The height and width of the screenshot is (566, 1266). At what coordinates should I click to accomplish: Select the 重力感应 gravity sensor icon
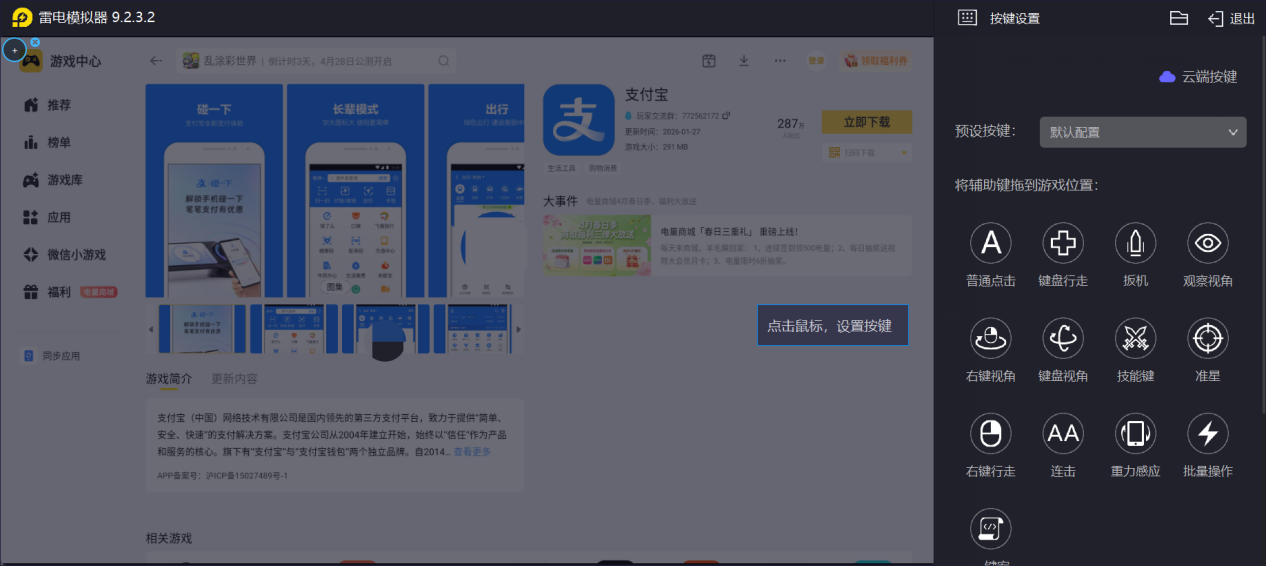1136,433
